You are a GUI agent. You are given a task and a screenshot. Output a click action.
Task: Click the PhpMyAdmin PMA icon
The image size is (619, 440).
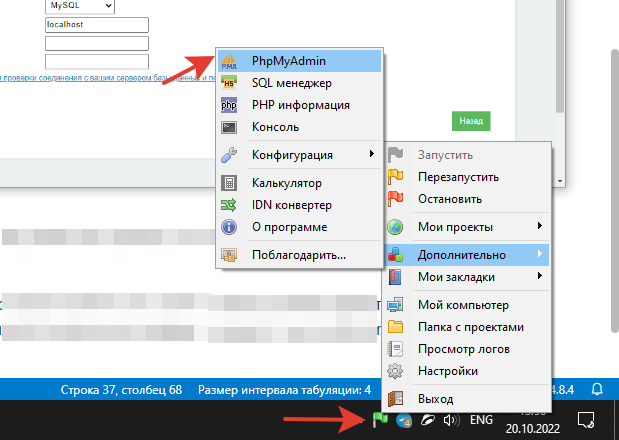229,61
